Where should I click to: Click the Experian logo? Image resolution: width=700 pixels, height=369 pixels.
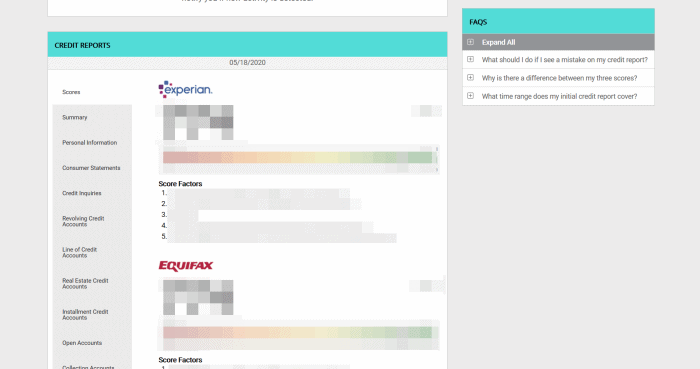(185, 89)
